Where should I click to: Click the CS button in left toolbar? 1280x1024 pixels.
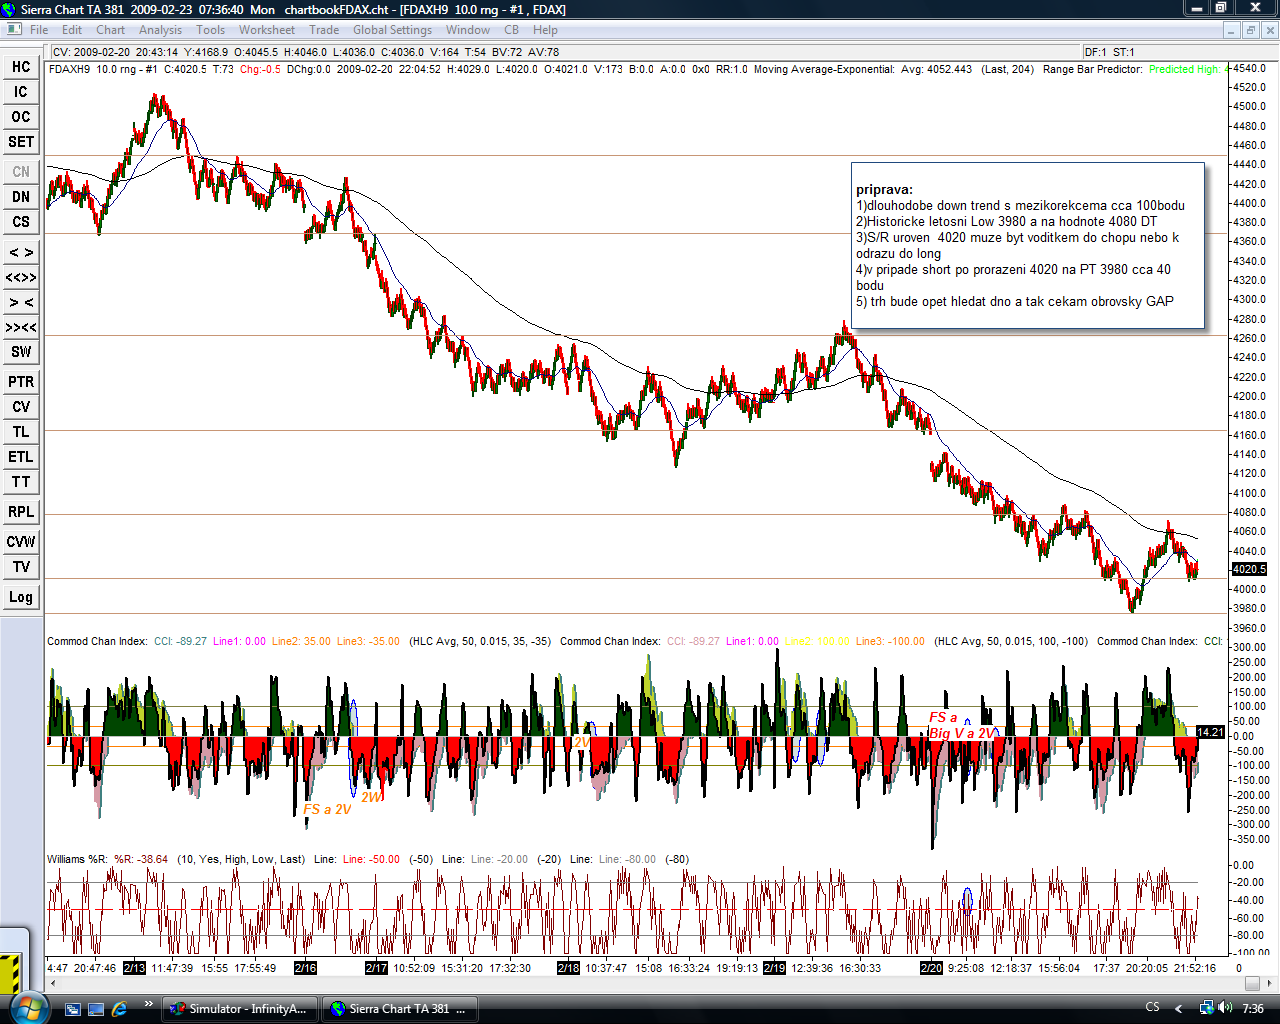tap(21, 222)
